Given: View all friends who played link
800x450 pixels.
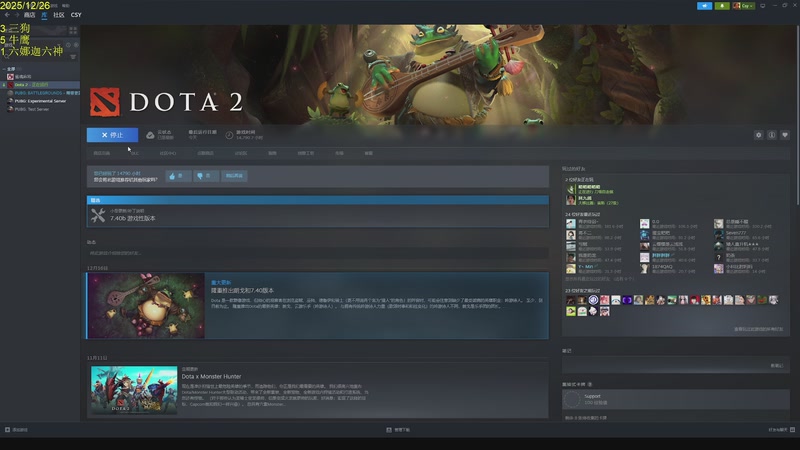Looking at the screenshot, I should click(x=758, y=329).
